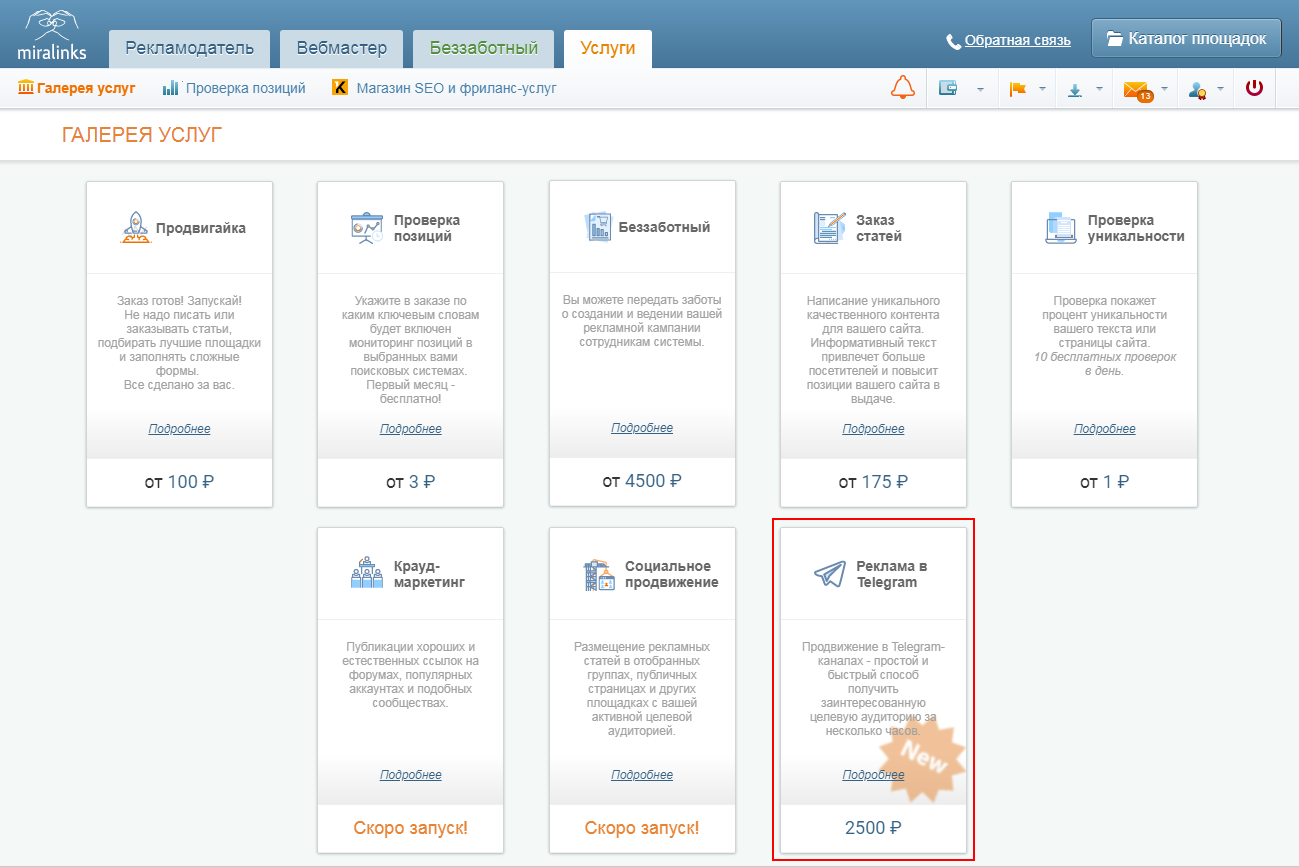Image resolution: width=1299 pixels, height=867 pixels.
Task: Click the '2500 ₽' Telegram price
Action: [x=873, y=828]
